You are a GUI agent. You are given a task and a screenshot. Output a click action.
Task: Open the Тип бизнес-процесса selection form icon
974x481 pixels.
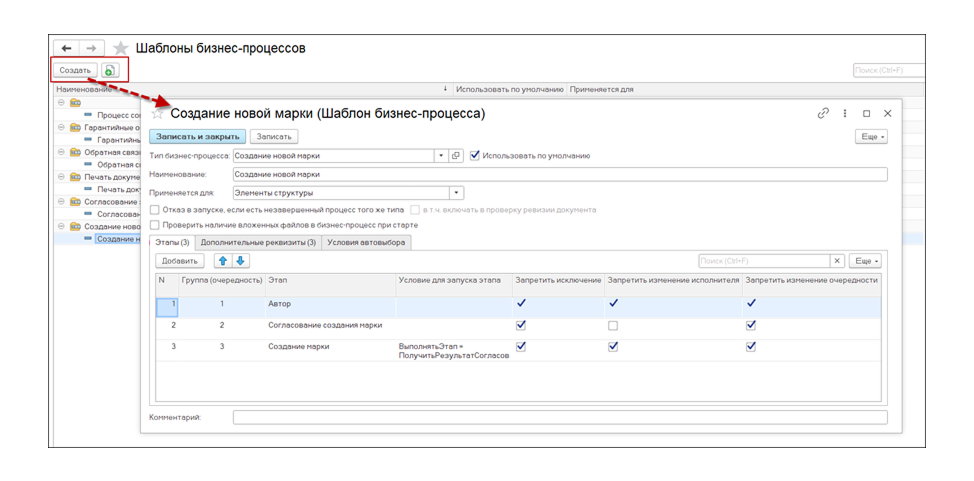pos(456,156)
